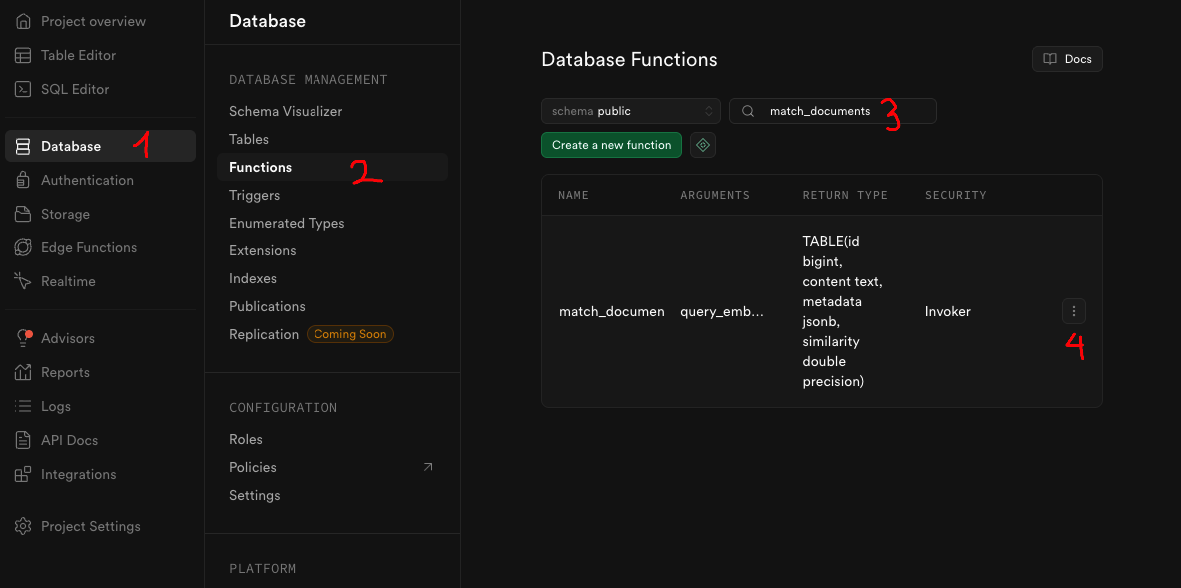Click the Realtime cursor icon

point(22,281)
